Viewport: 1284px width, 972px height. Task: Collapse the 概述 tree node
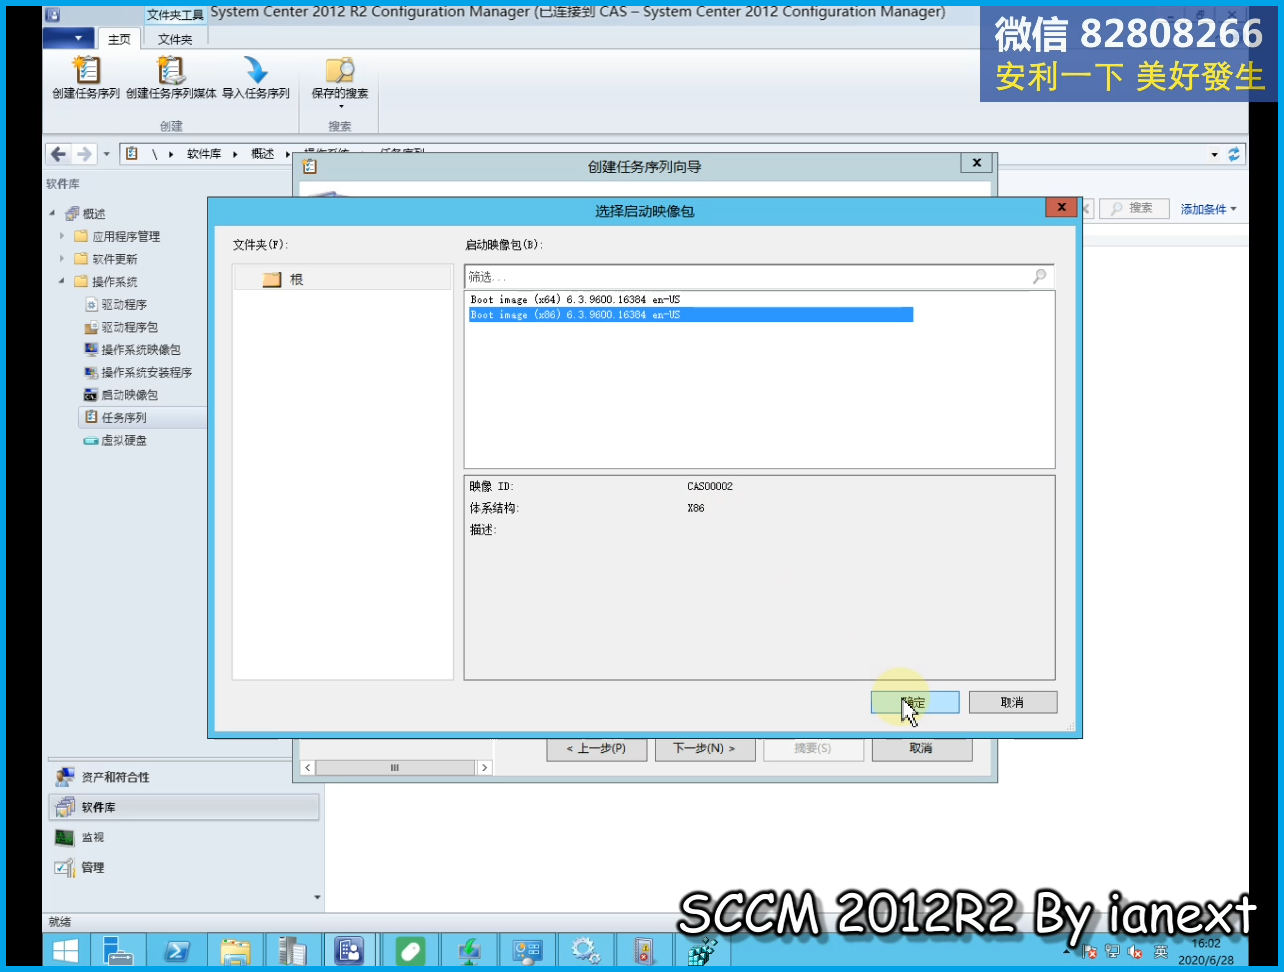click(x=52, y=213)
